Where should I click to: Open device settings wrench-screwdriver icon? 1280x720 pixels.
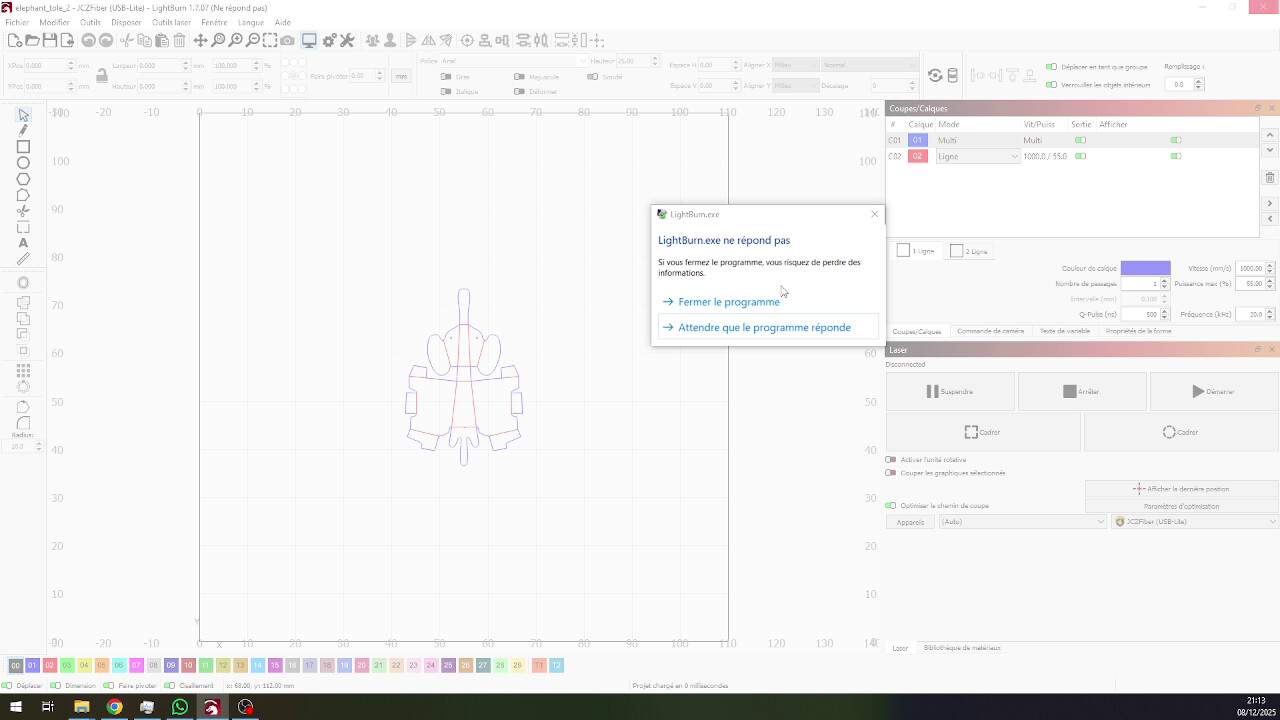(347, 41)
